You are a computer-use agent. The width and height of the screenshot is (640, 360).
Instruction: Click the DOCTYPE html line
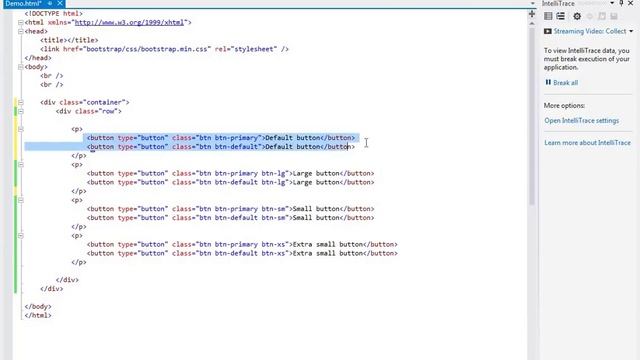pos(53,13)
